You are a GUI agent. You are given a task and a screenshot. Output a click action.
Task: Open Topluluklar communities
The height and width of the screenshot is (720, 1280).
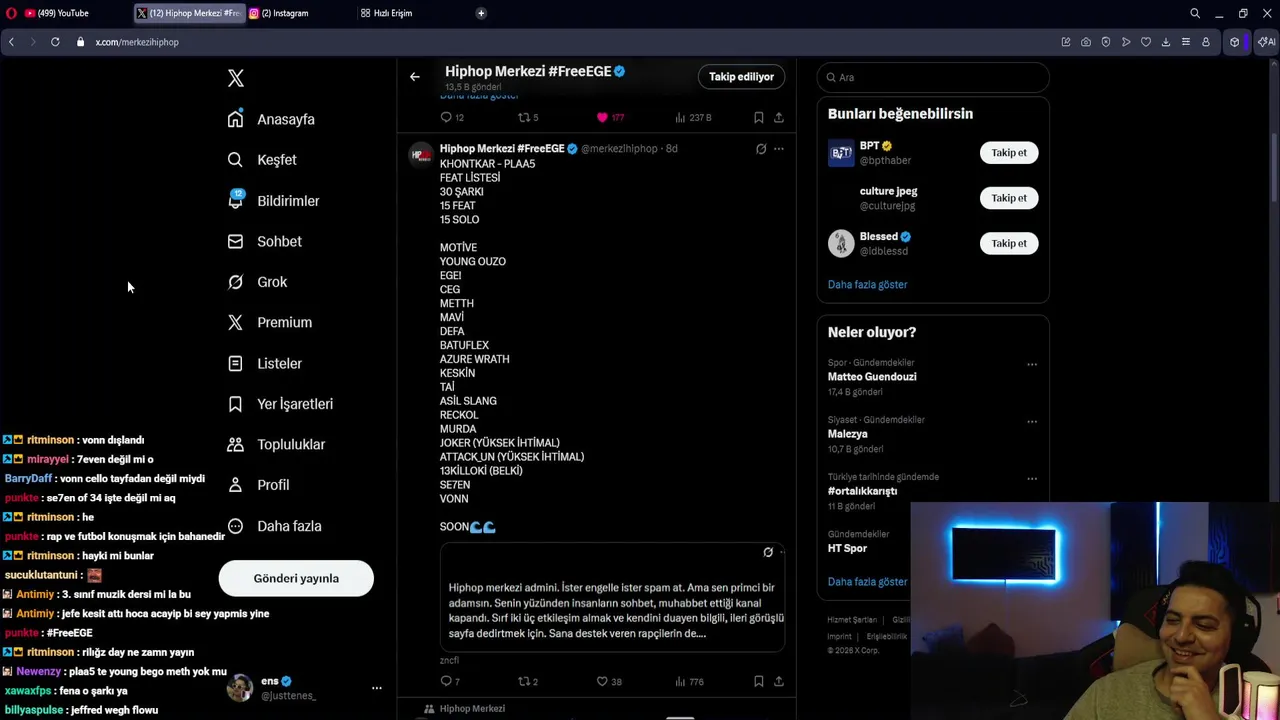[276, 444]
